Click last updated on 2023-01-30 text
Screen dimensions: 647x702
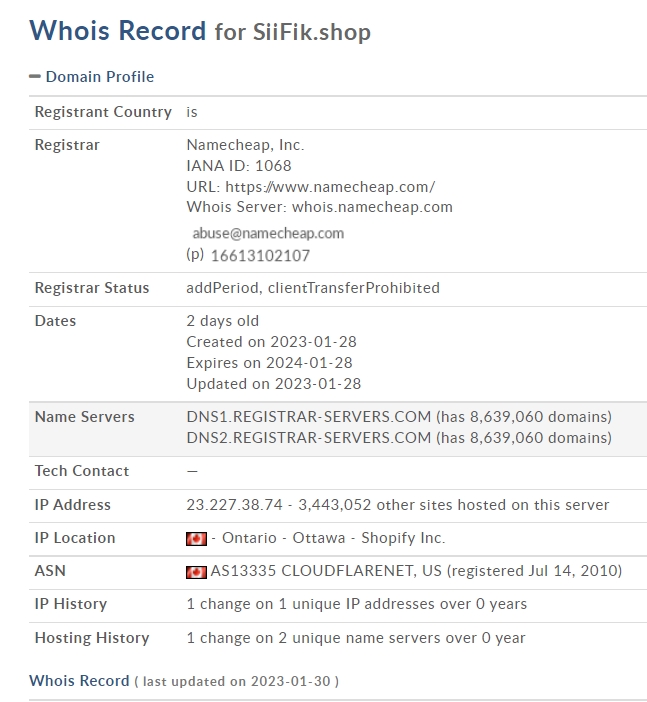click(x=236, y=681)
